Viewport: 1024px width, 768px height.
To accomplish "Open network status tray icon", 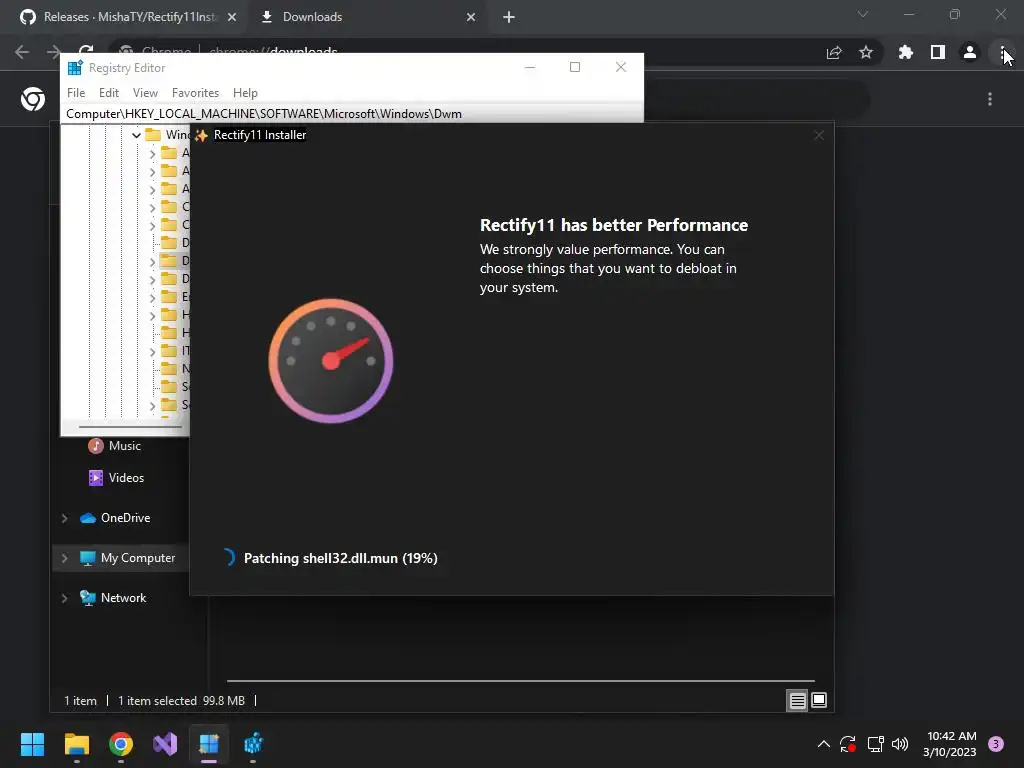I will [875, 744].
